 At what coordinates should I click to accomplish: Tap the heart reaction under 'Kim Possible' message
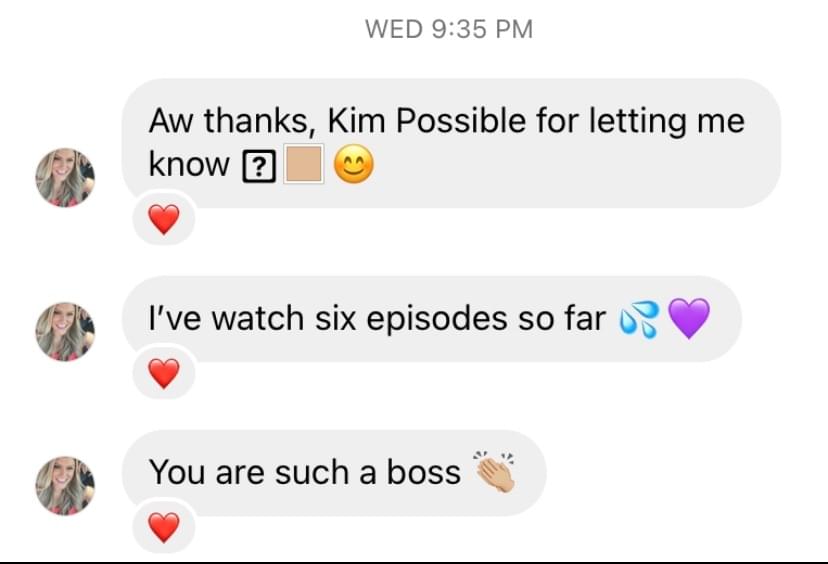click(164, 219)
